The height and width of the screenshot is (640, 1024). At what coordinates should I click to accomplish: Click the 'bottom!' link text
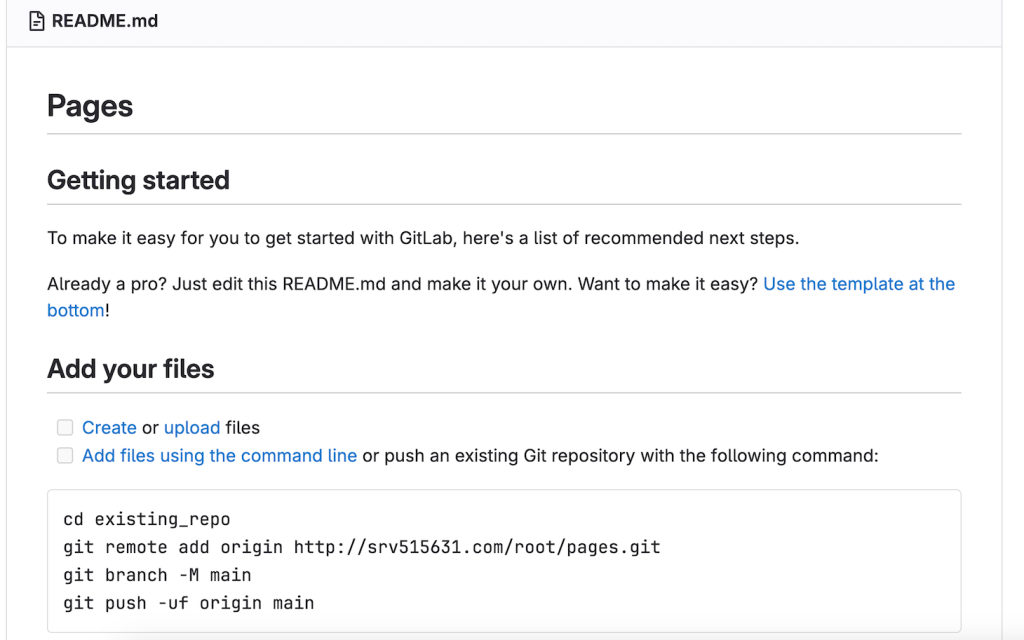[x=73, y=310]
